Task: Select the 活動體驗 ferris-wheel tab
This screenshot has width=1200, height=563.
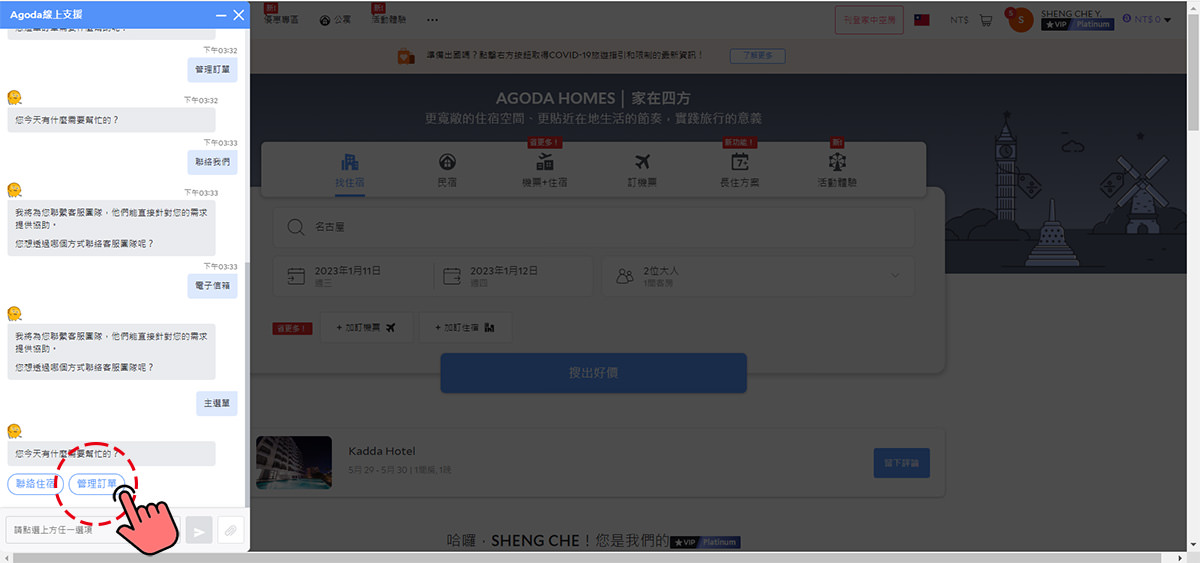Action: [837, 169]
